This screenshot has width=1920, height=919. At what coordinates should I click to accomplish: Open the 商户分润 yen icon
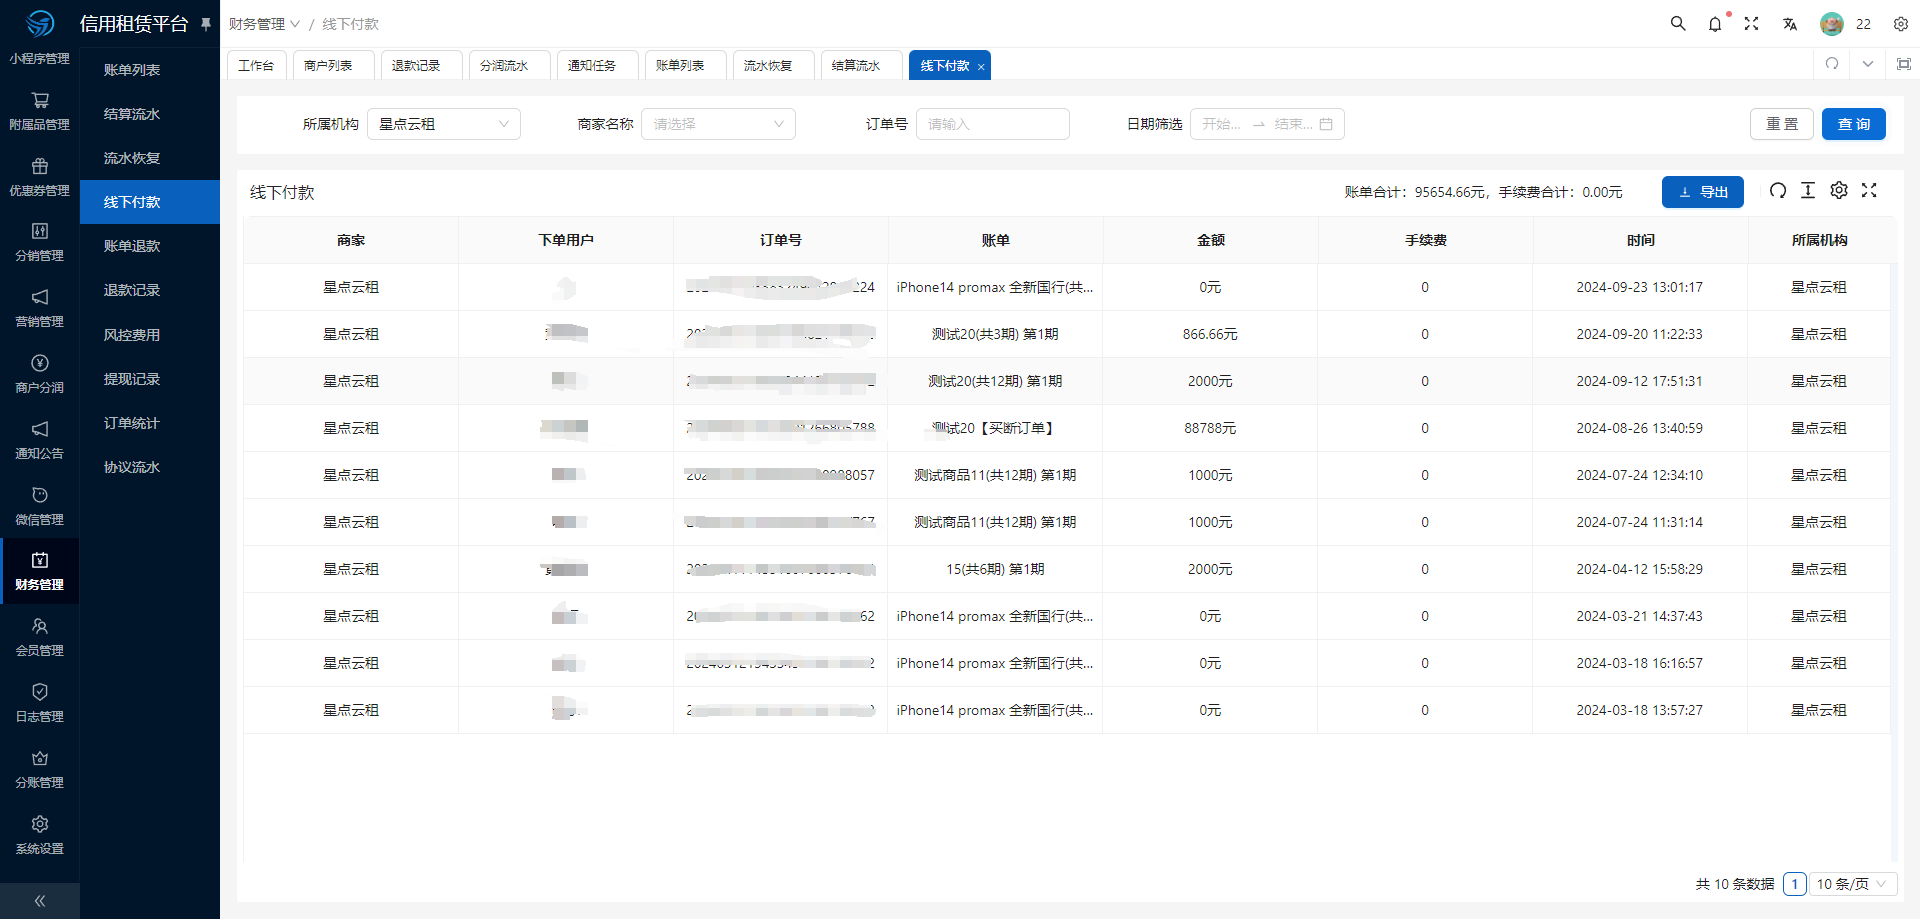tap(40, 363)
